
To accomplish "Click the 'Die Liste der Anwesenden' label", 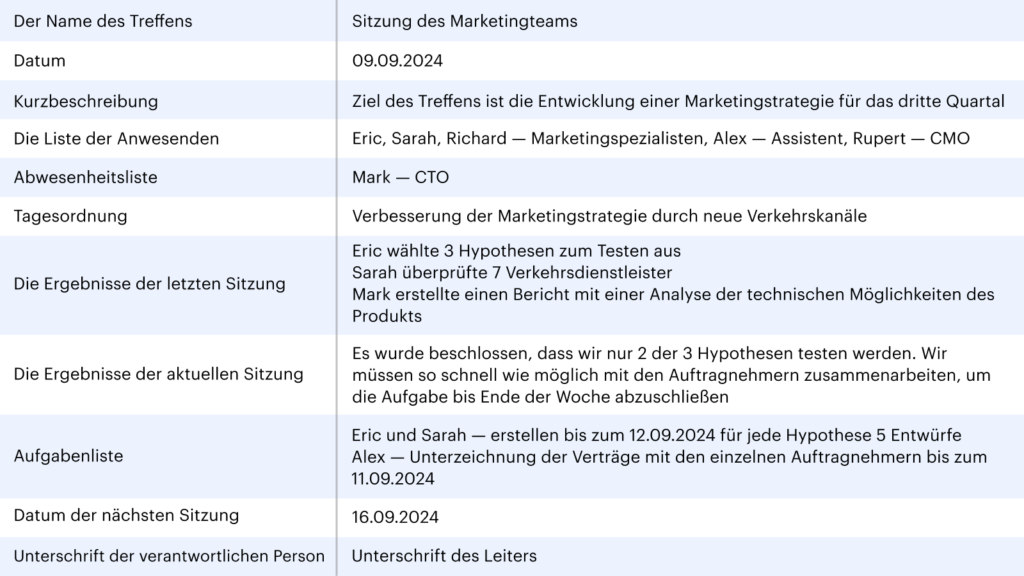I will (116, 138).
